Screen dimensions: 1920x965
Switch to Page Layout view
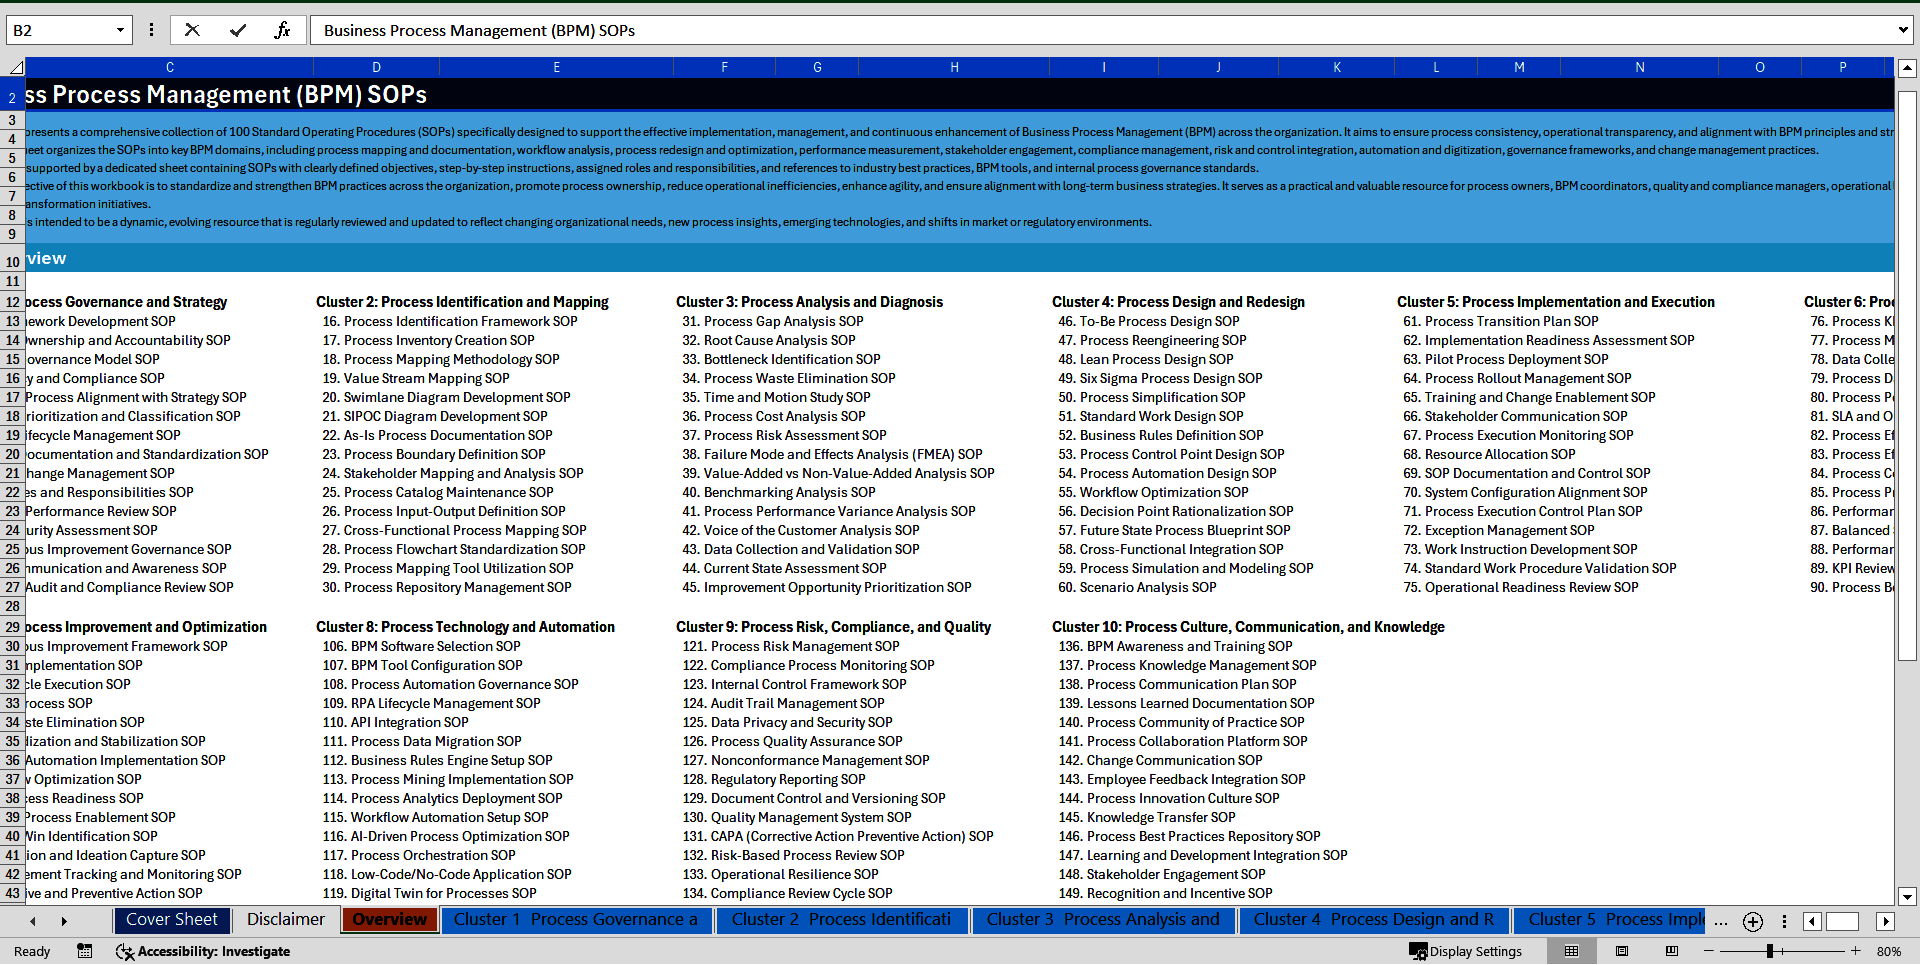(x=1622, y=951)
